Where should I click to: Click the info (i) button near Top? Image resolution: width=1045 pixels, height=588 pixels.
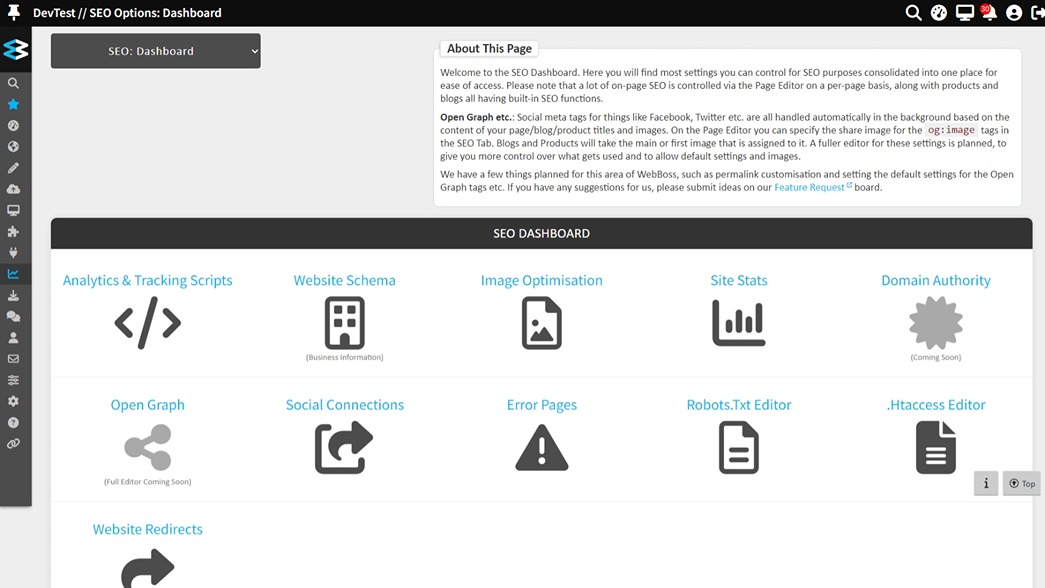point(986,483)
